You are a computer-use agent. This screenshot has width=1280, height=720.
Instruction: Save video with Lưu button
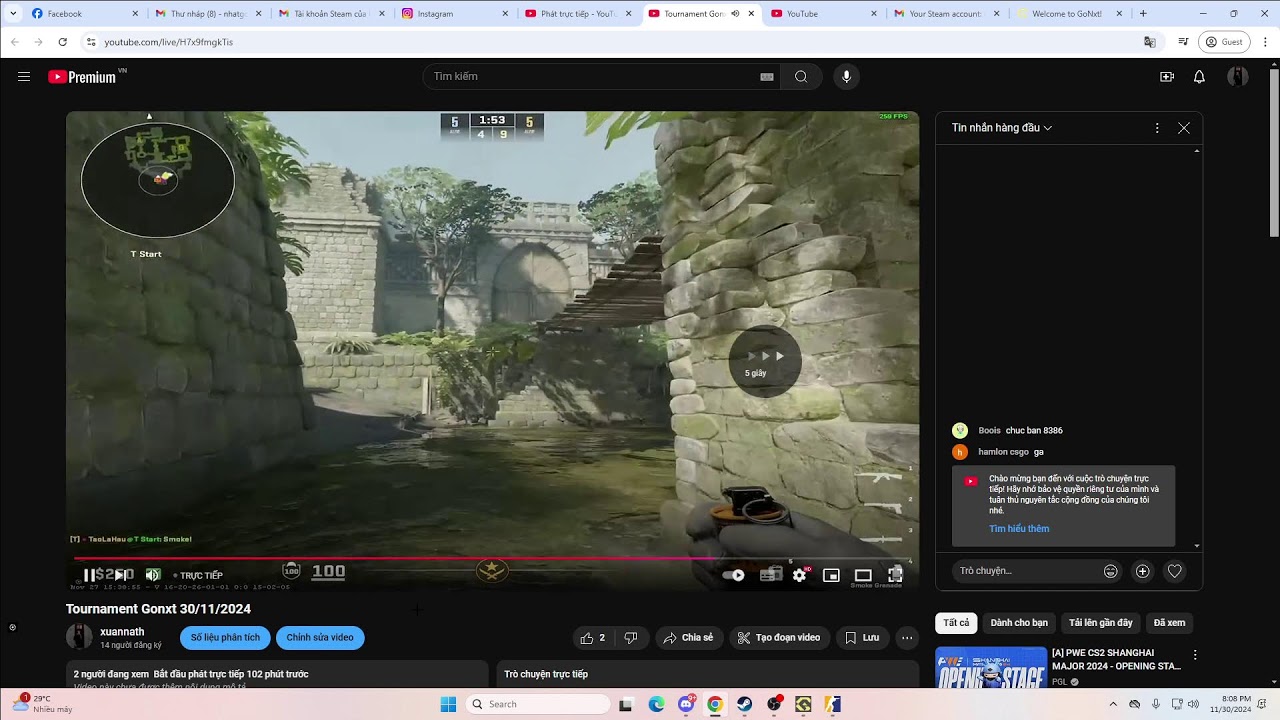pos(862,638)
